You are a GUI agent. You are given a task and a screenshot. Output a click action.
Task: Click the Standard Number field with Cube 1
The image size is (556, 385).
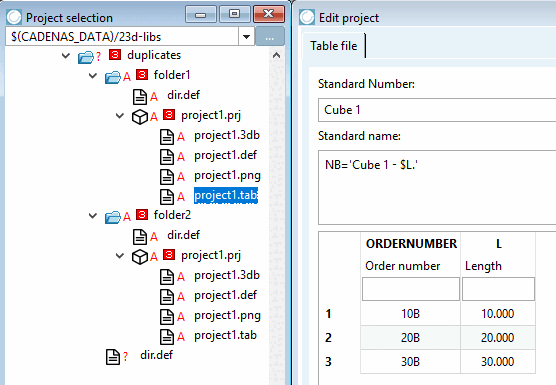(x=437, y=110)
